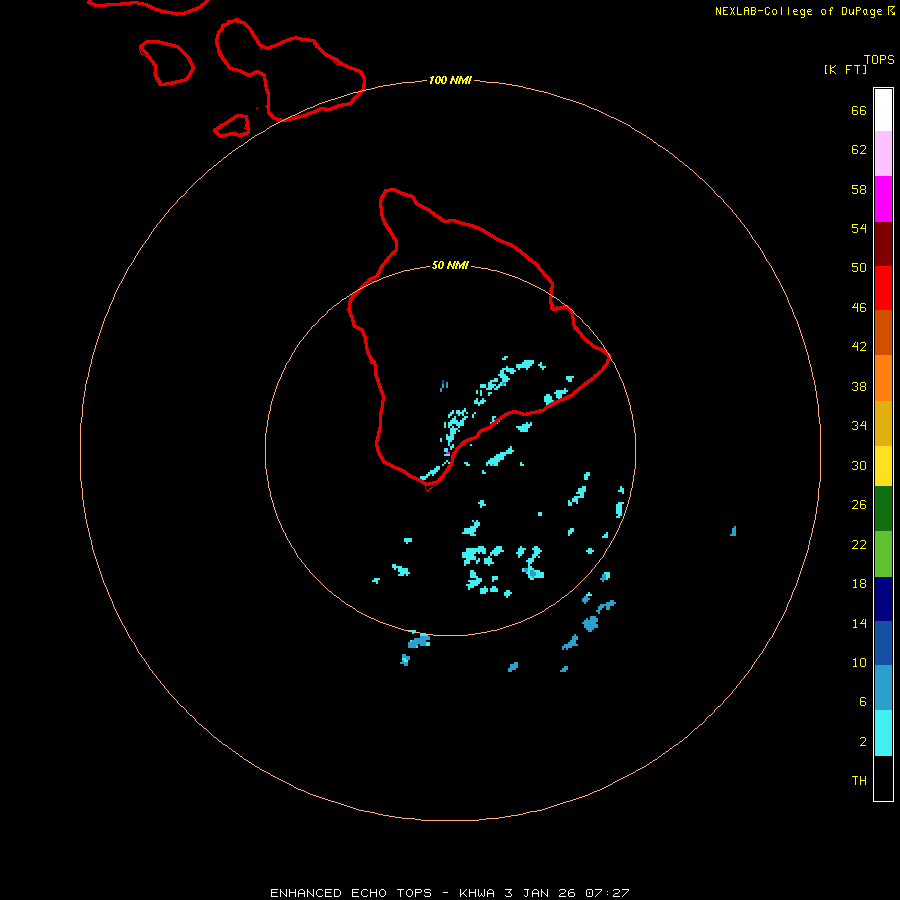
Task: Click the legend value 58
Action: click(x=859, y=189)
